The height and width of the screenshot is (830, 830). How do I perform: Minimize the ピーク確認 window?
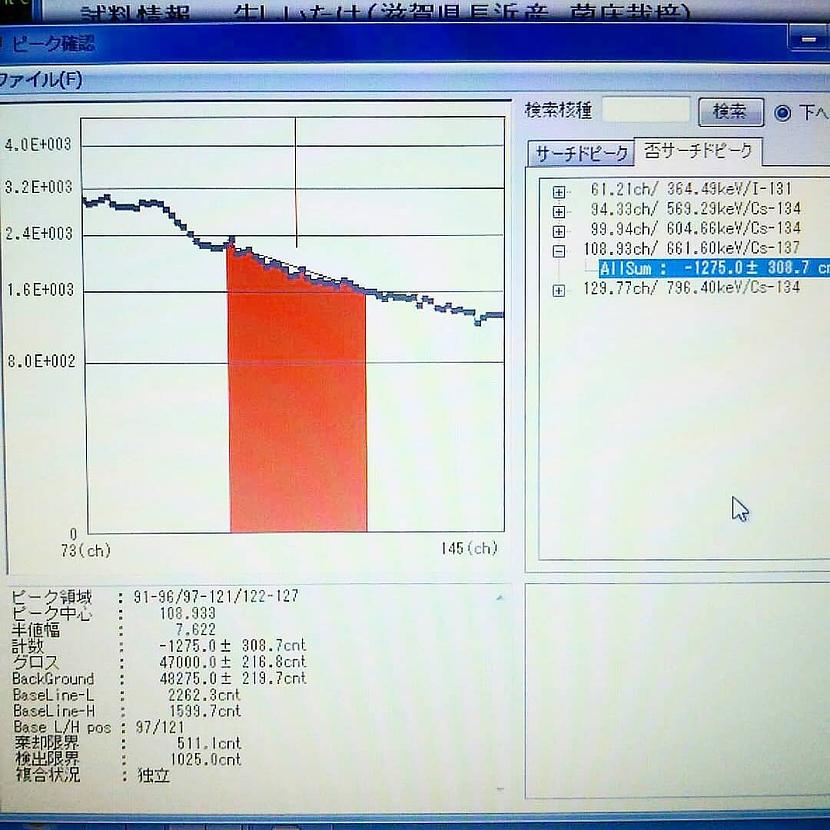pyautogui.click(x=807, y=40)
